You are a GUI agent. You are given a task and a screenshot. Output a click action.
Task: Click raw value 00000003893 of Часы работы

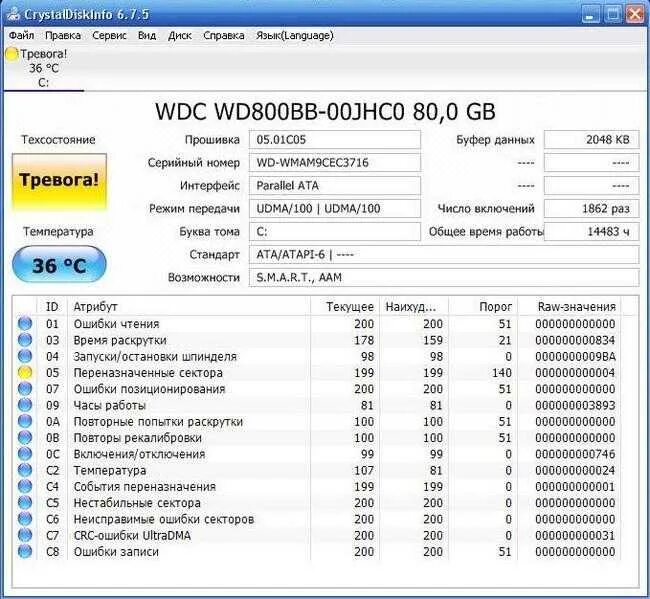(x=575, y=405)
